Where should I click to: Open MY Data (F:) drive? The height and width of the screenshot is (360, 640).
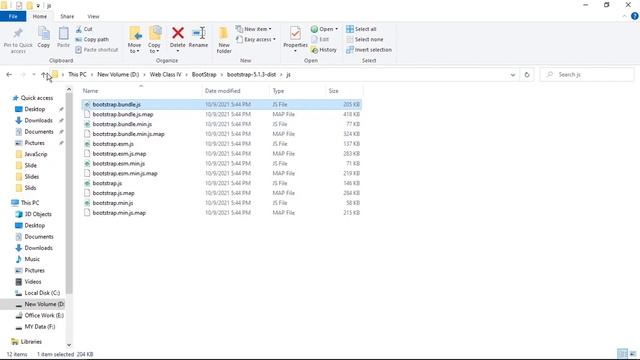[x=35, y=327]
